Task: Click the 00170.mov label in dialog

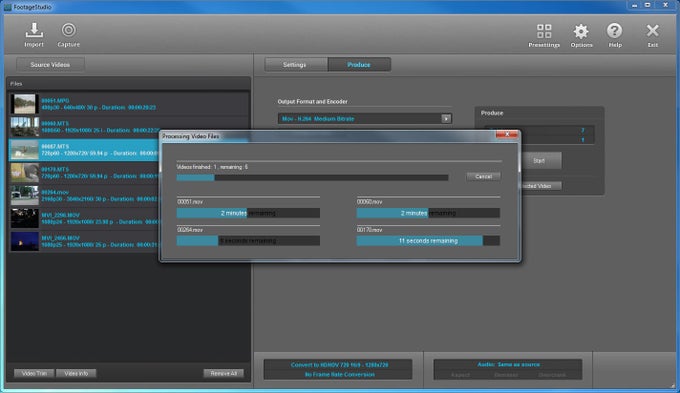Action: (x=369, y=230)
